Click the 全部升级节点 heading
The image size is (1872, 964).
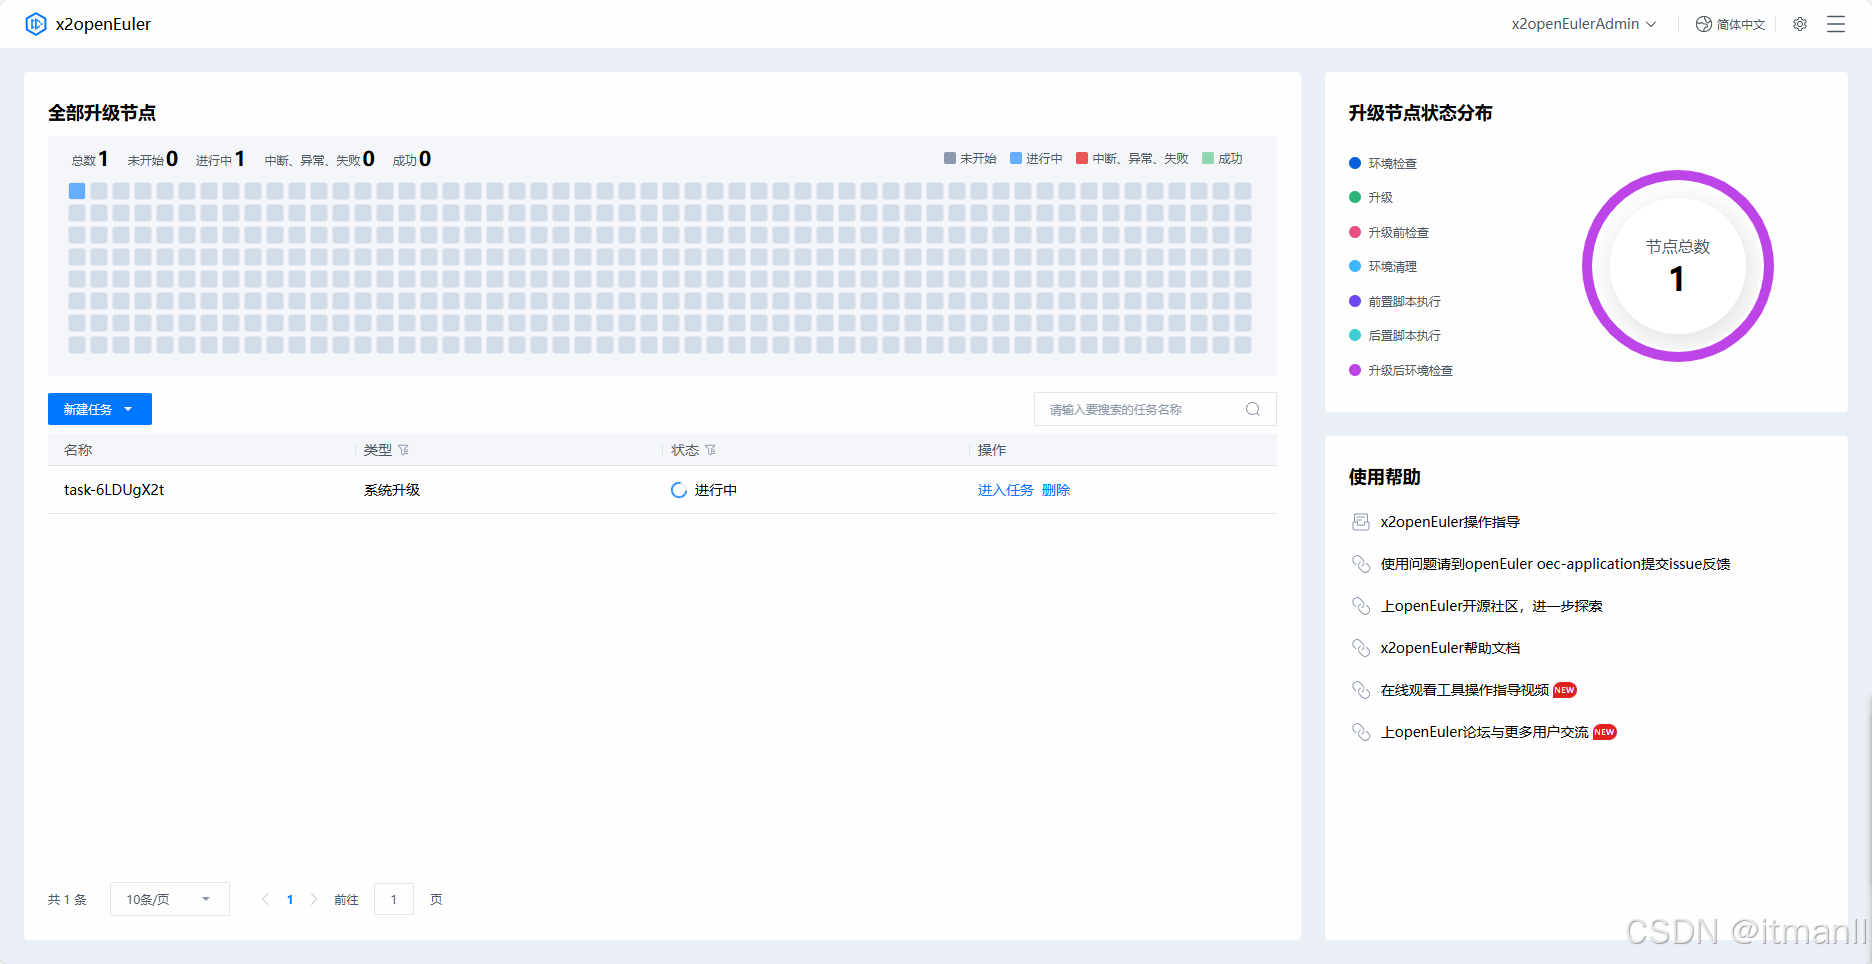coord(102,113)
